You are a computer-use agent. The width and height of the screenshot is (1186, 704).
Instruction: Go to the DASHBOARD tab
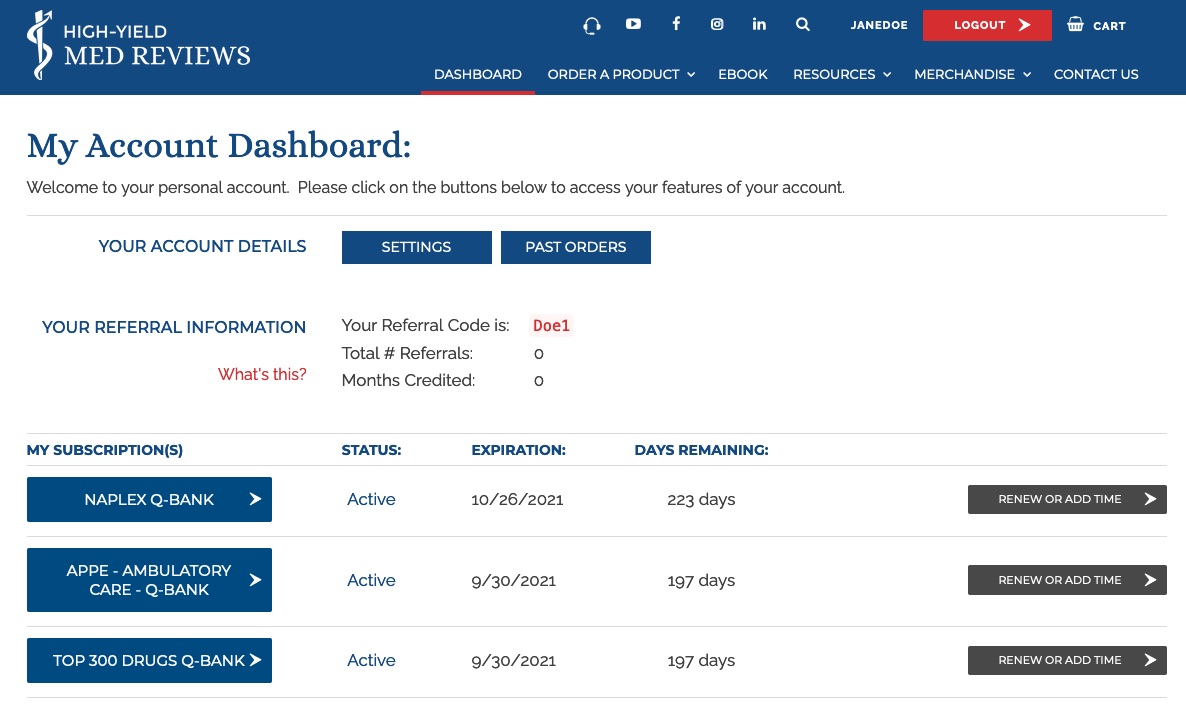coord(478,74)
